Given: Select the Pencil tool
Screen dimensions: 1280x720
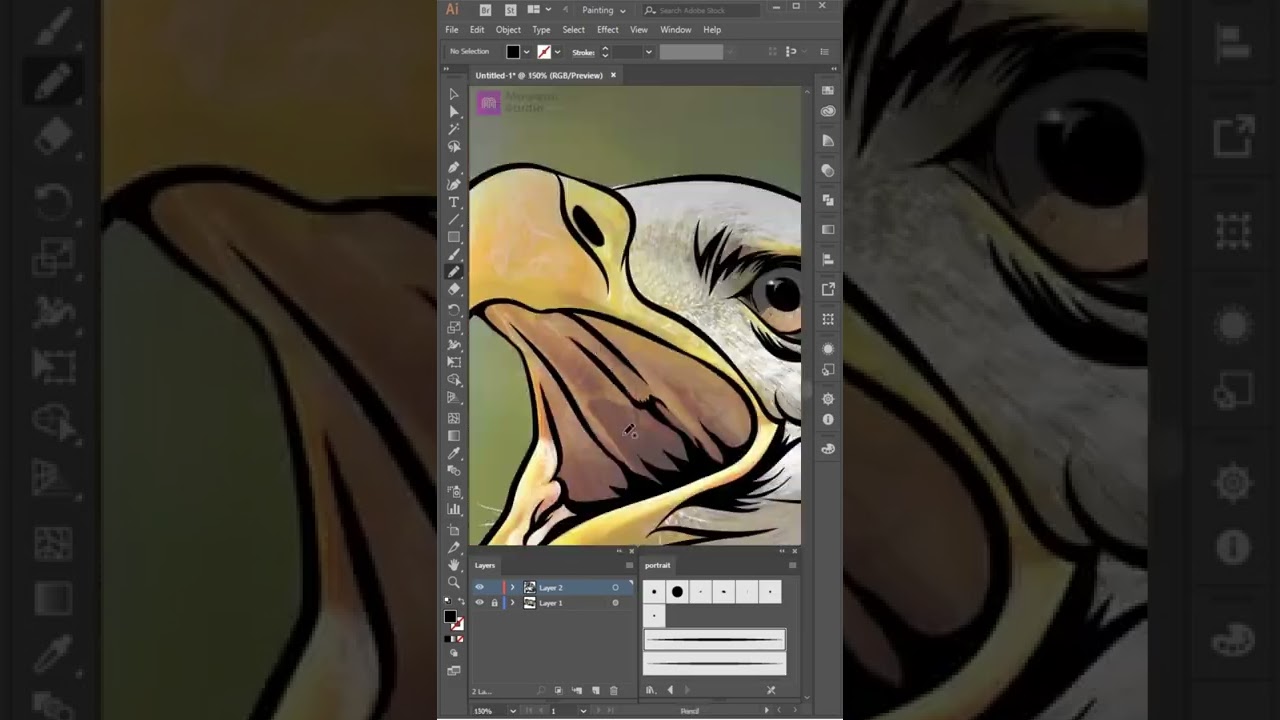Looking at the screenshot, I should [454, 272].
